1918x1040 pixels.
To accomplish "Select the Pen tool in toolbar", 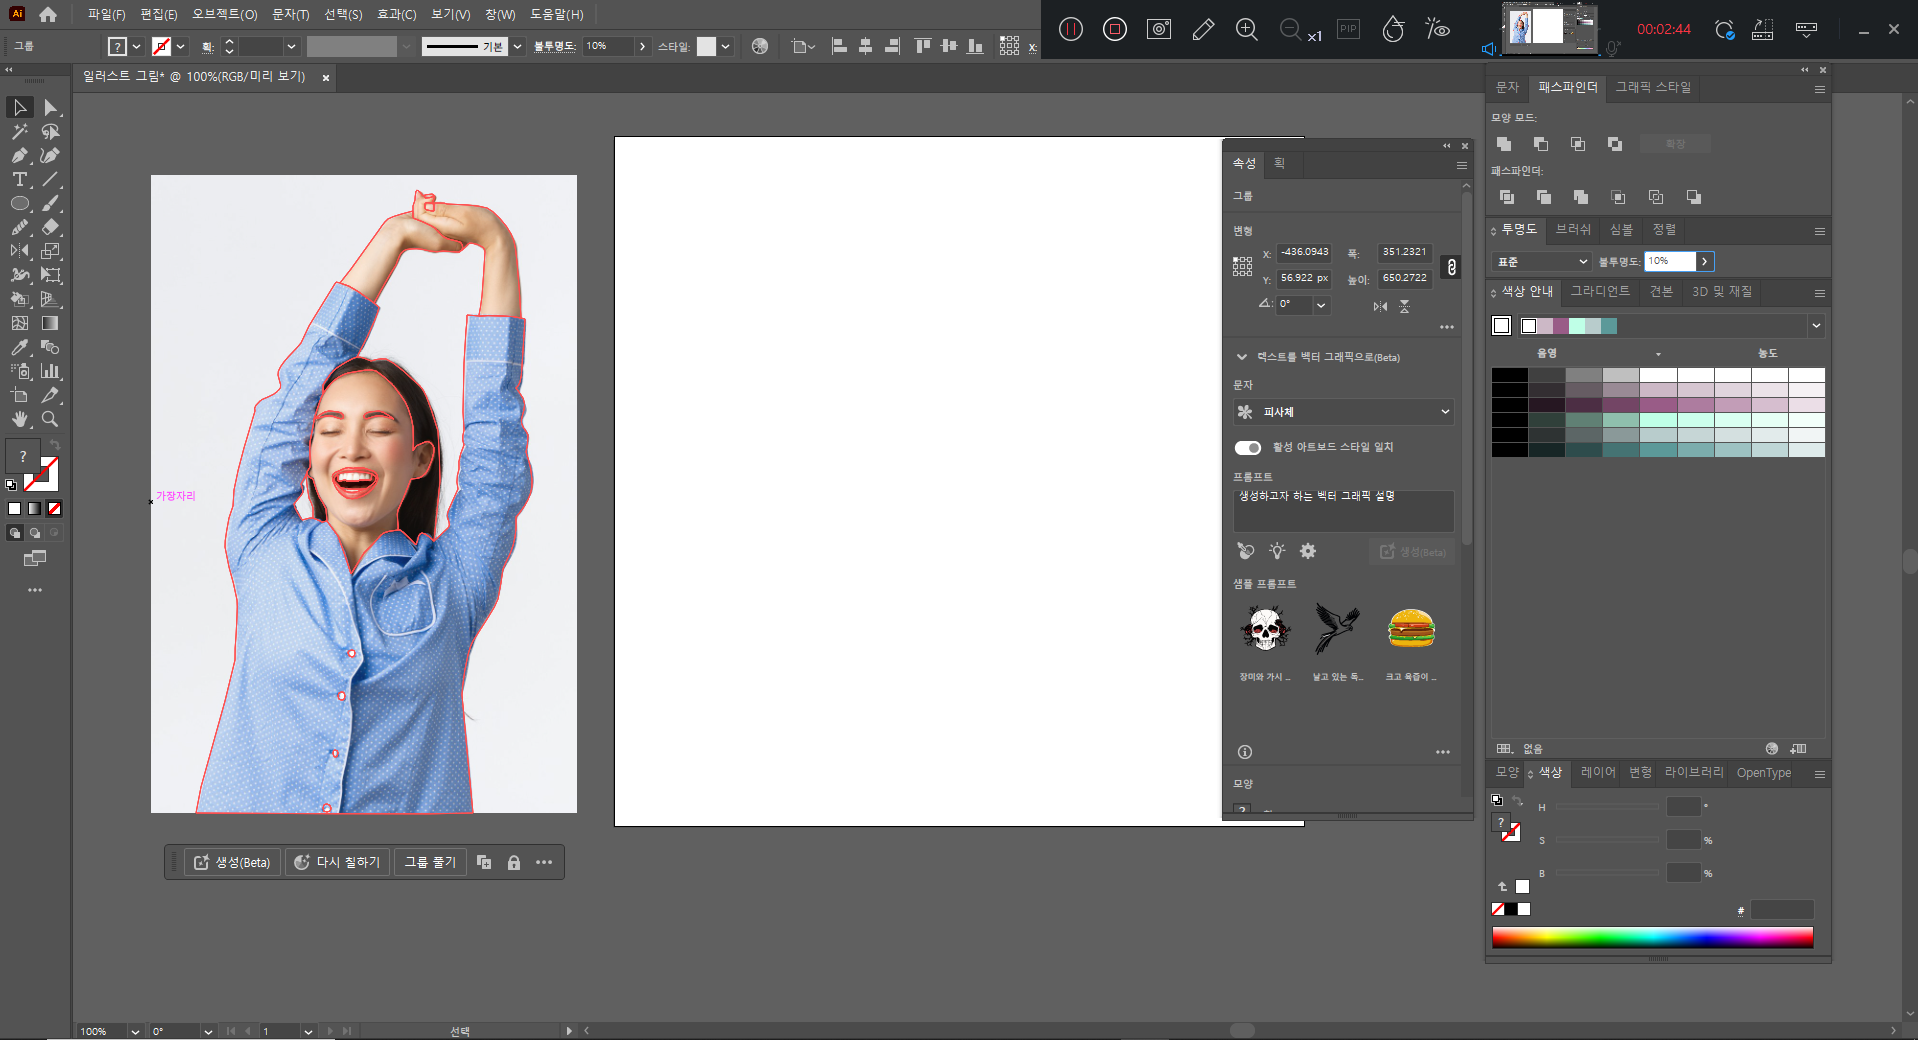I will pyautogui.click(x=19, y=156).
